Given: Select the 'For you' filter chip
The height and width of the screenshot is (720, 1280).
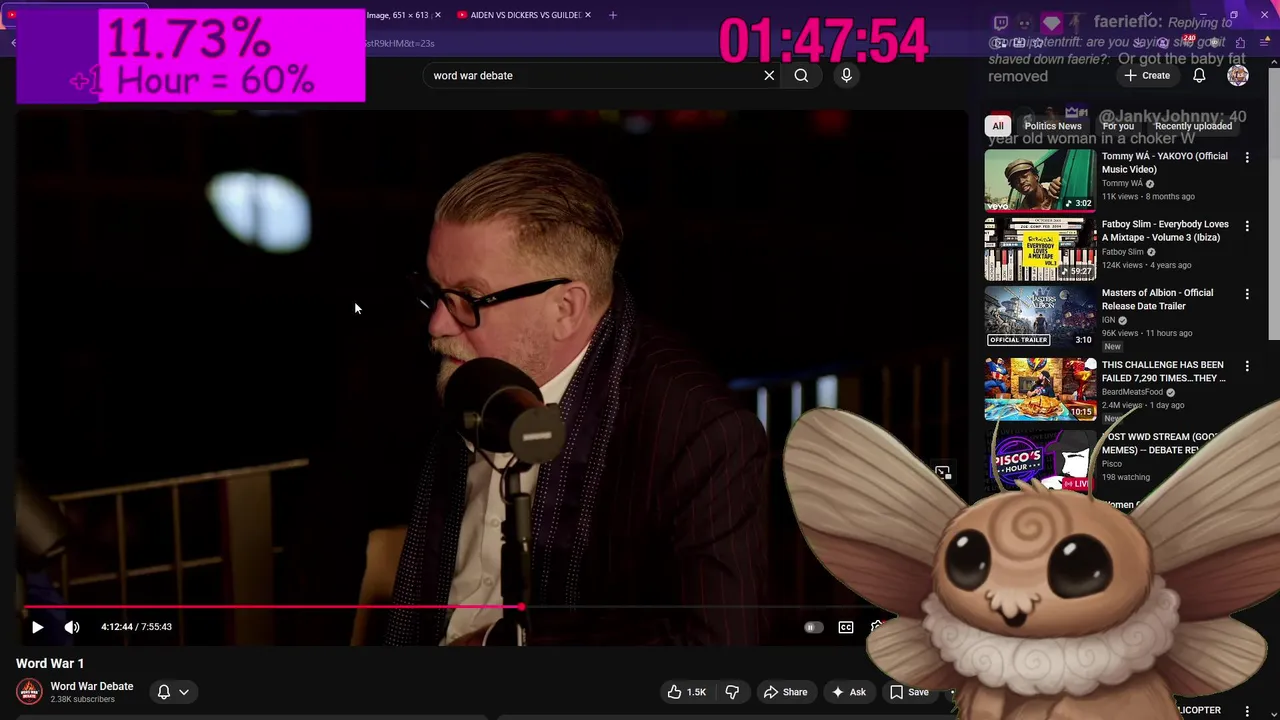Looking at the screenshot, I should click(1118, 126).
